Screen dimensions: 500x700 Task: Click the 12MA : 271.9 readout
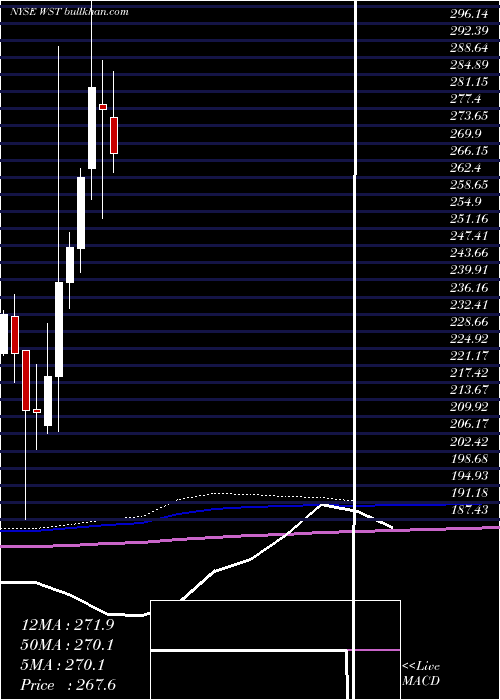67,625
